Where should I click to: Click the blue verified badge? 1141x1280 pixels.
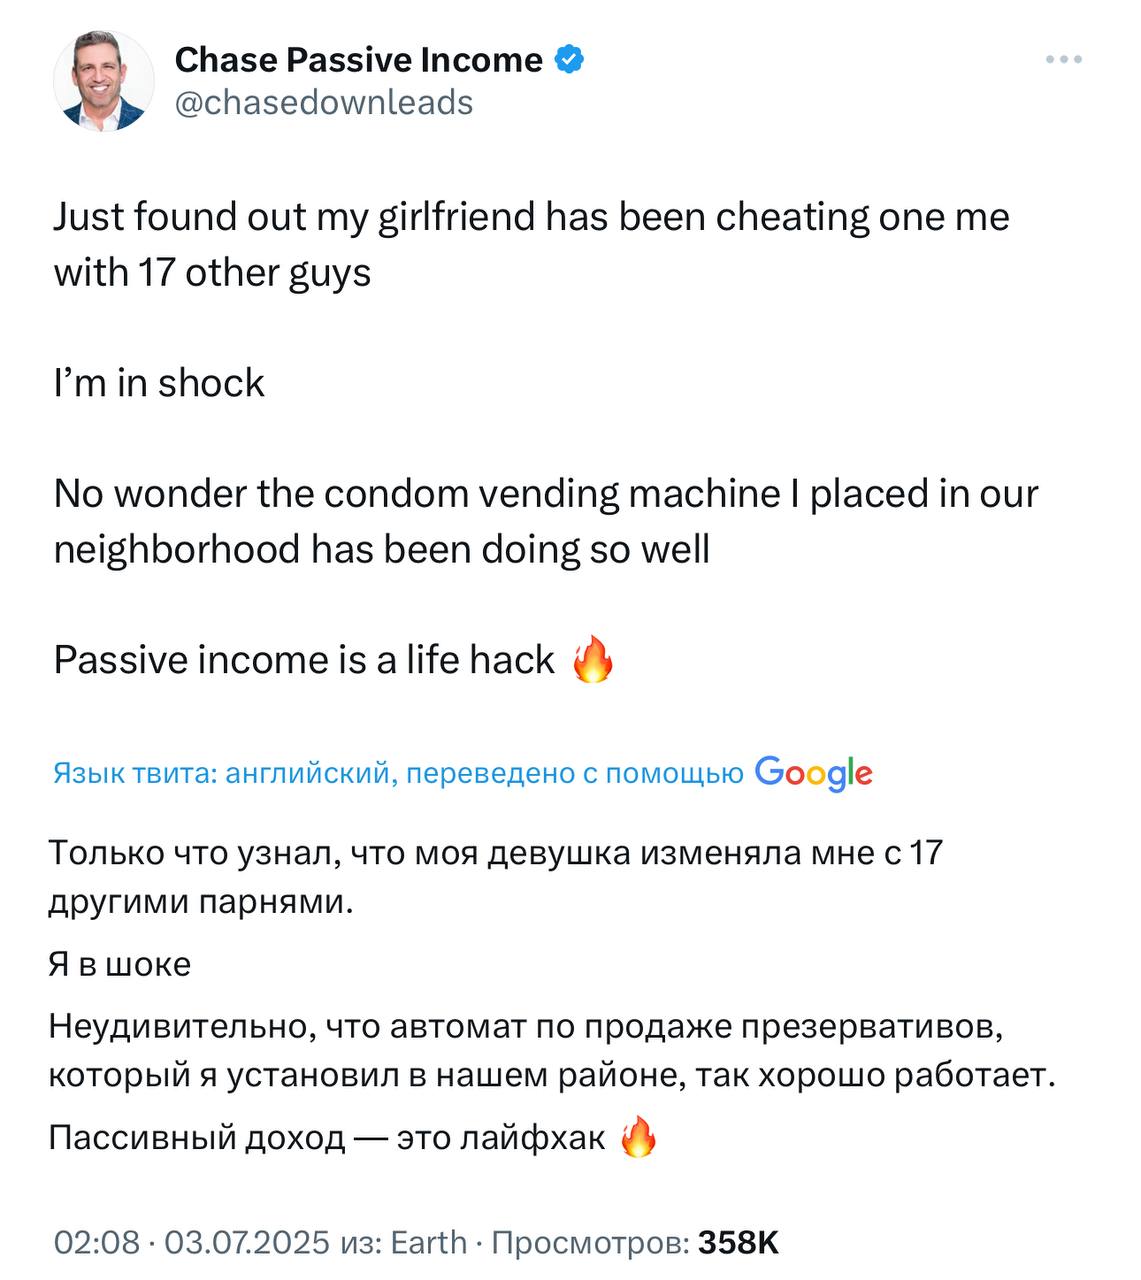569,60
